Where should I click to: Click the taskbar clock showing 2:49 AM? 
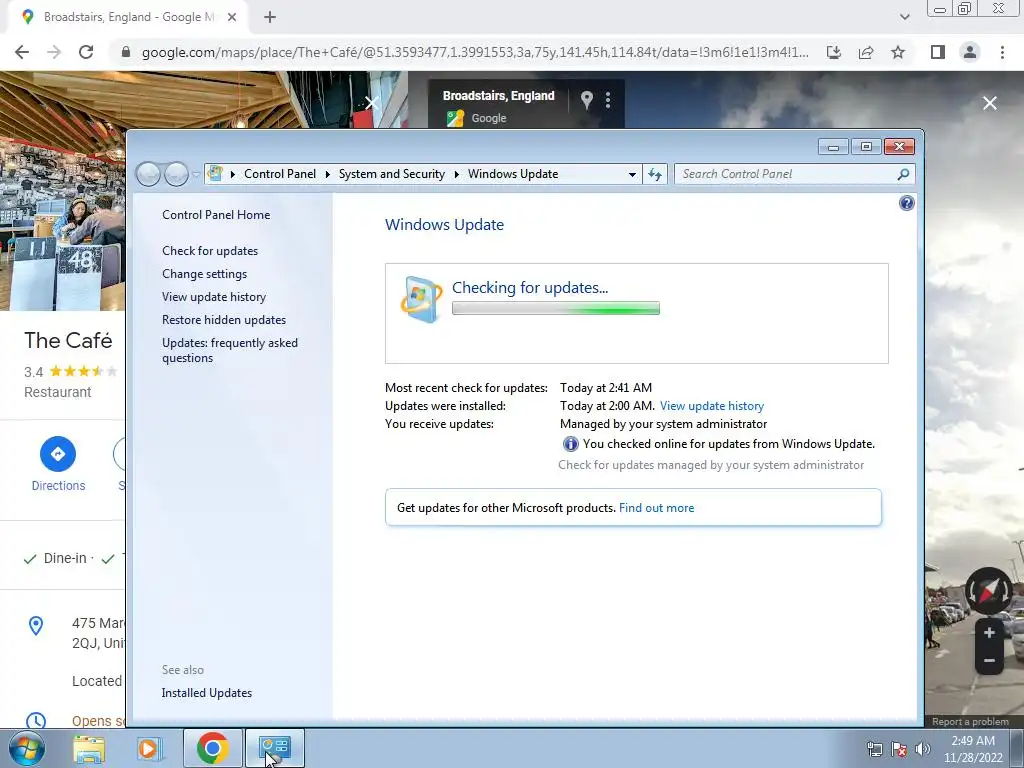[x=973, y=749]
